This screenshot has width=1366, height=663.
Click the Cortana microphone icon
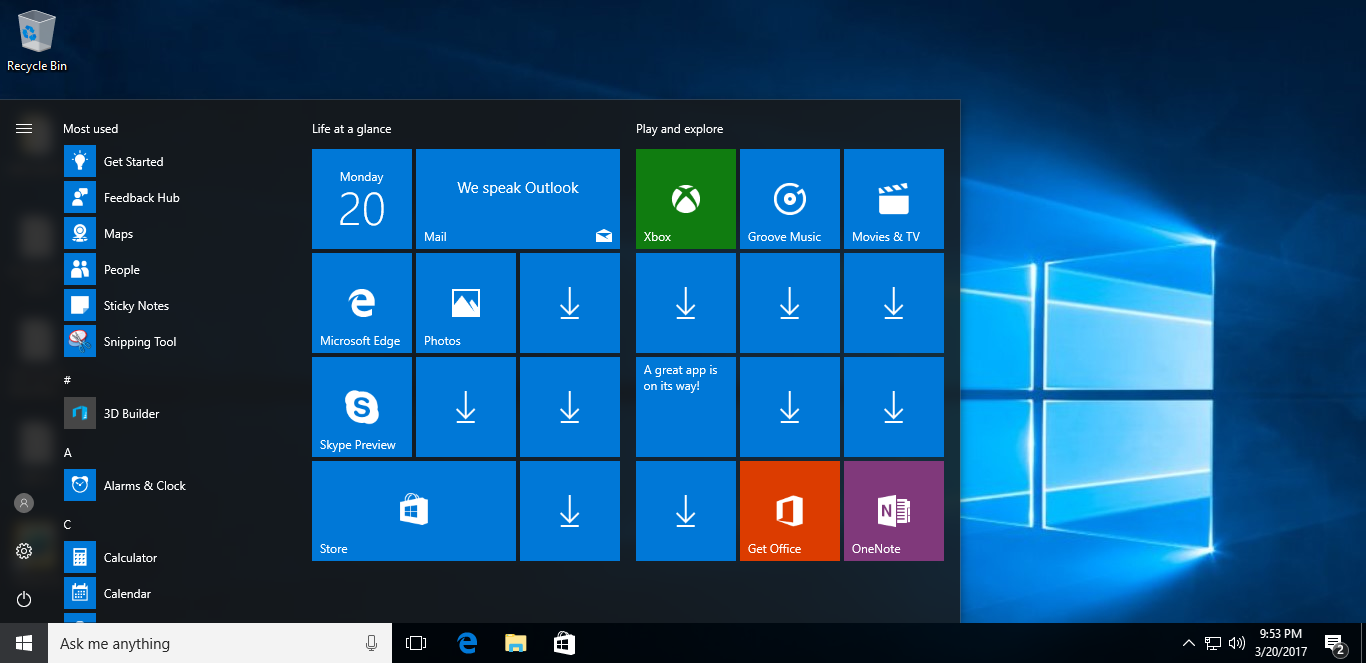(371, 643)
